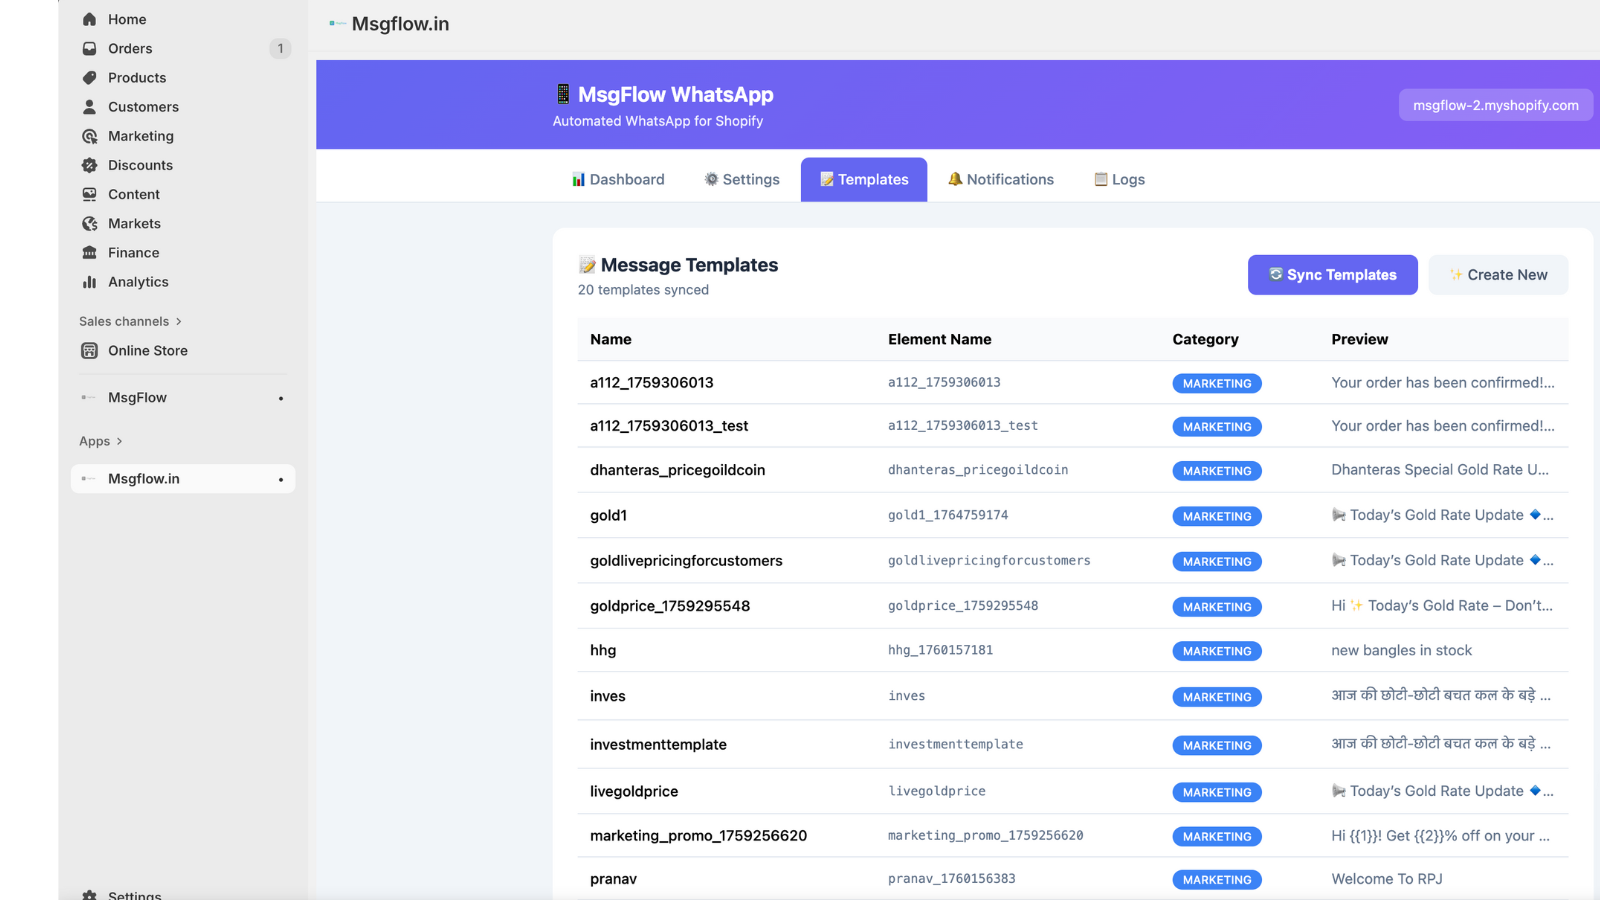Open Home in the sidebar

pyautogui.click(x=127, y=19)
